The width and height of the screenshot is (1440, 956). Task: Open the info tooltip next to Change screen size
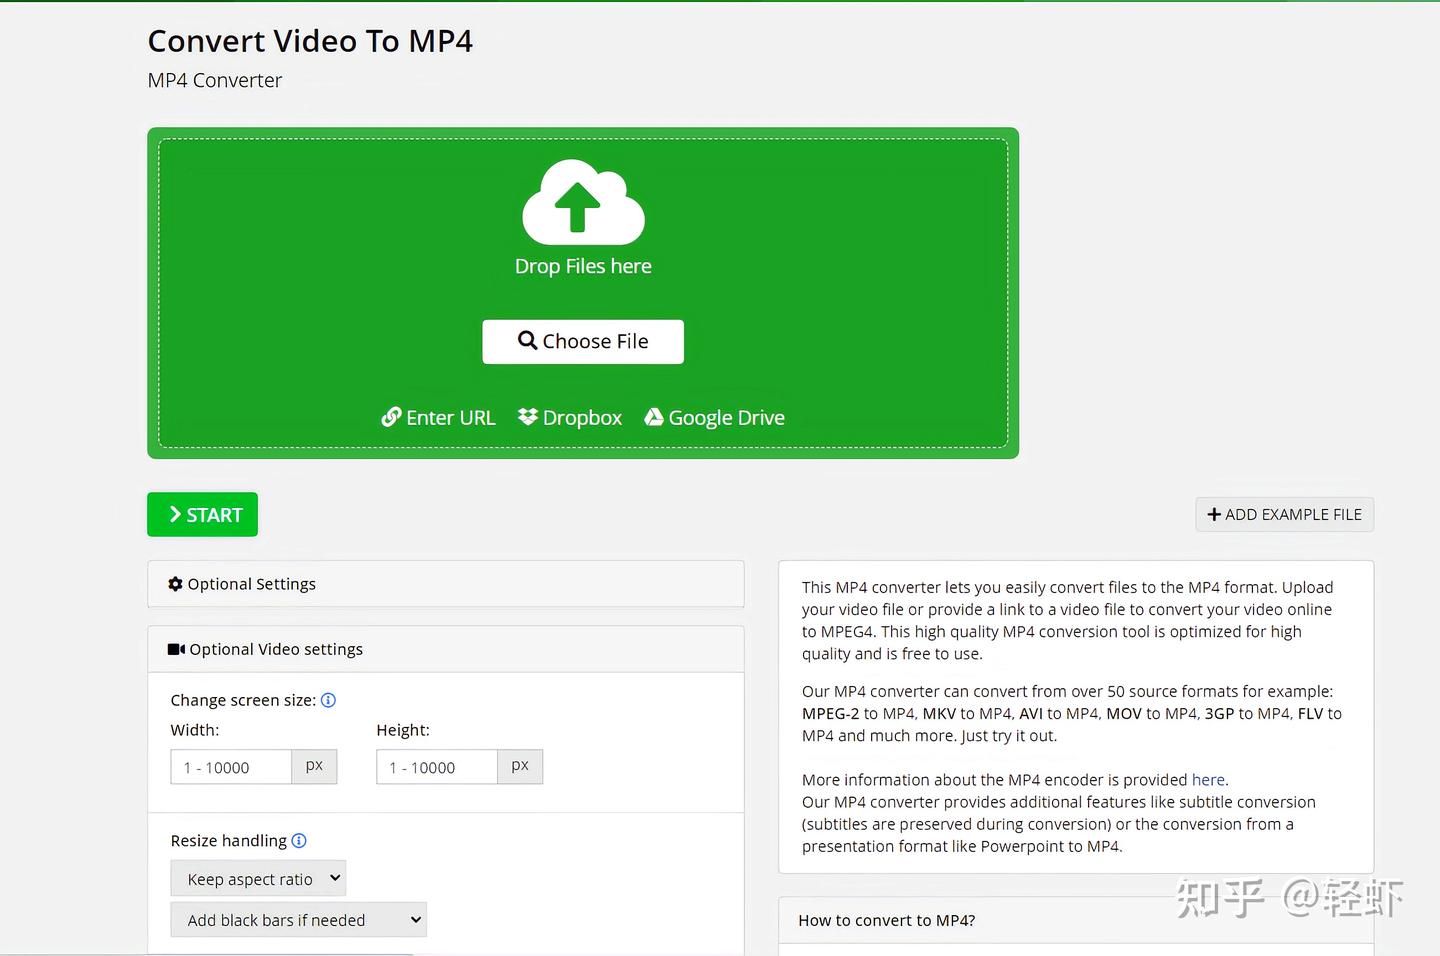coord(328,700)
